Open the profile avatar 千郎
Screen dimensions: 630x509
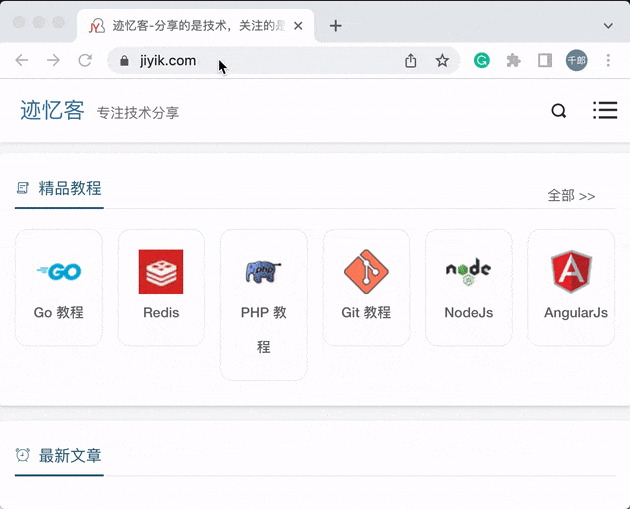577,61
